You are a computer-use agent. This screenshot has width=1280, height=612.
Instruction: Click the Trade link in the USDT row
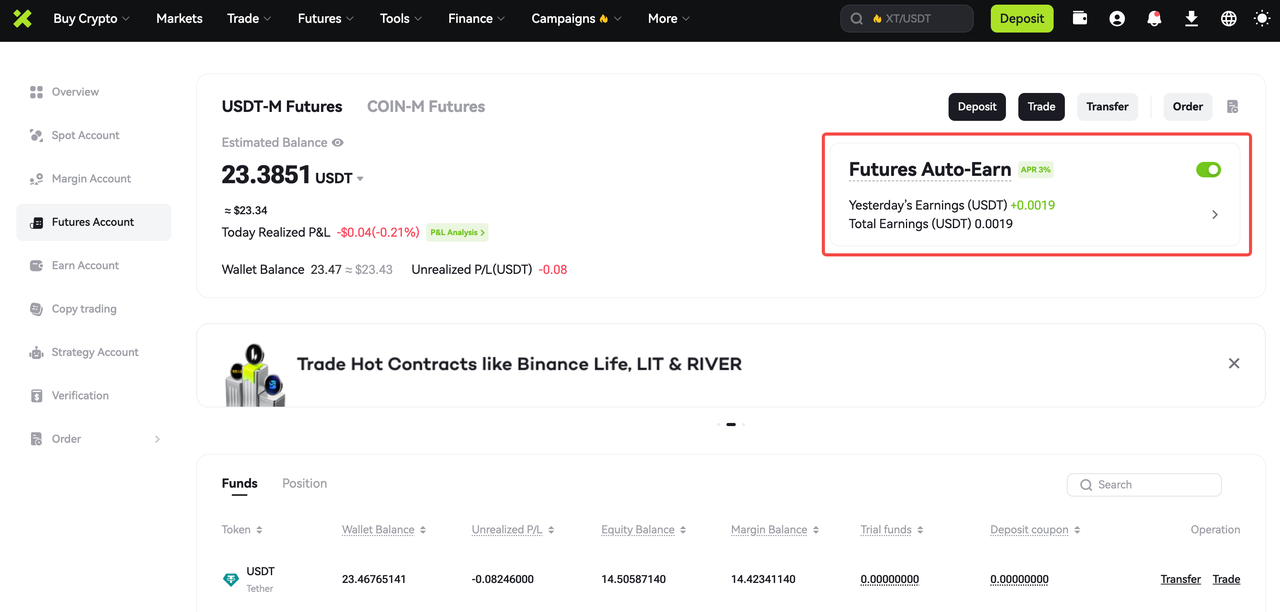tap(1226, 580)
